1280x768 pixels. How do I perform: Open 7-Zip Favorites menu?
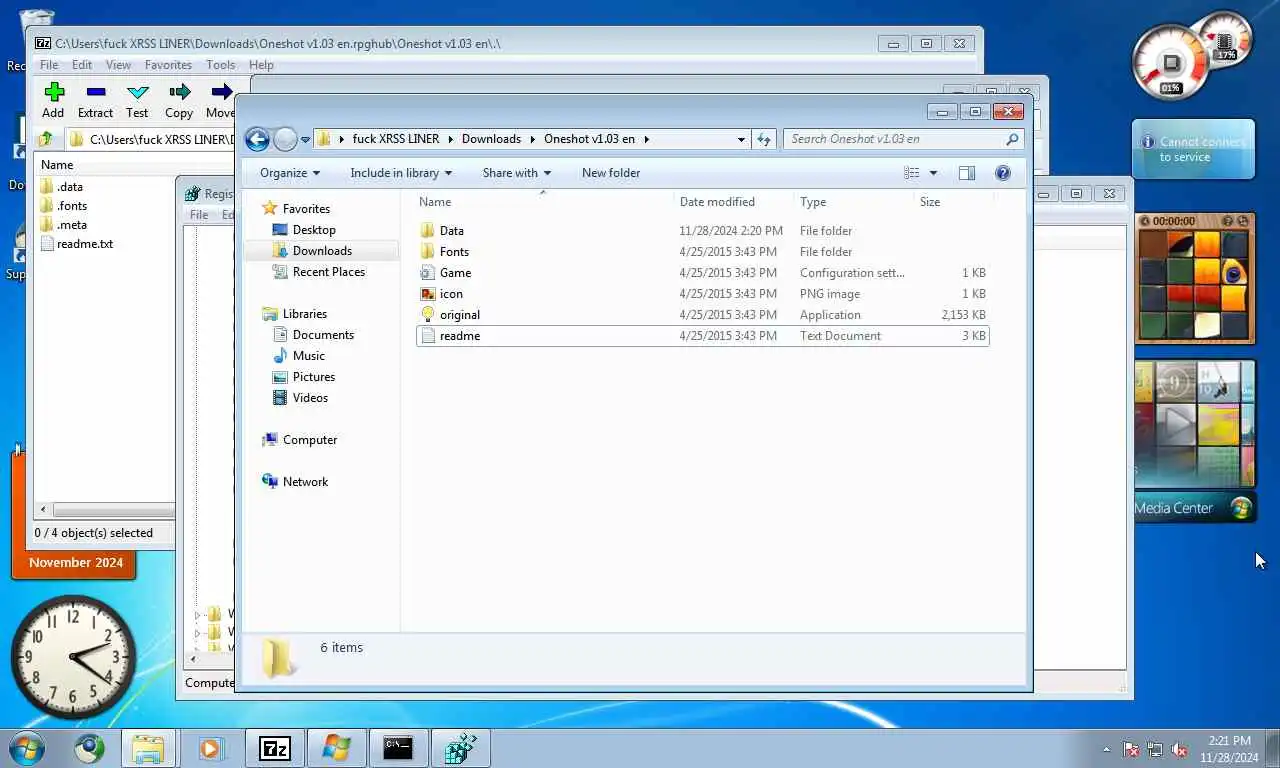pos(168,65)
